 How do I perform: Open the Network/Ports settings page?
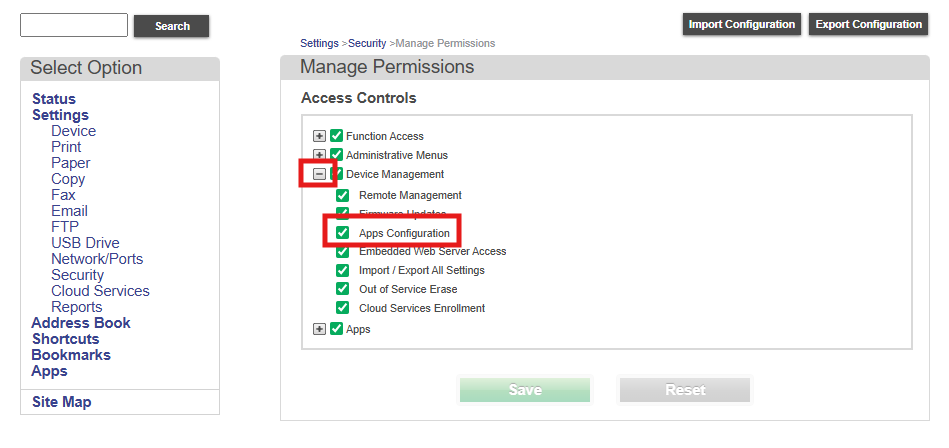pyautogui.click(x=97, y=259)
